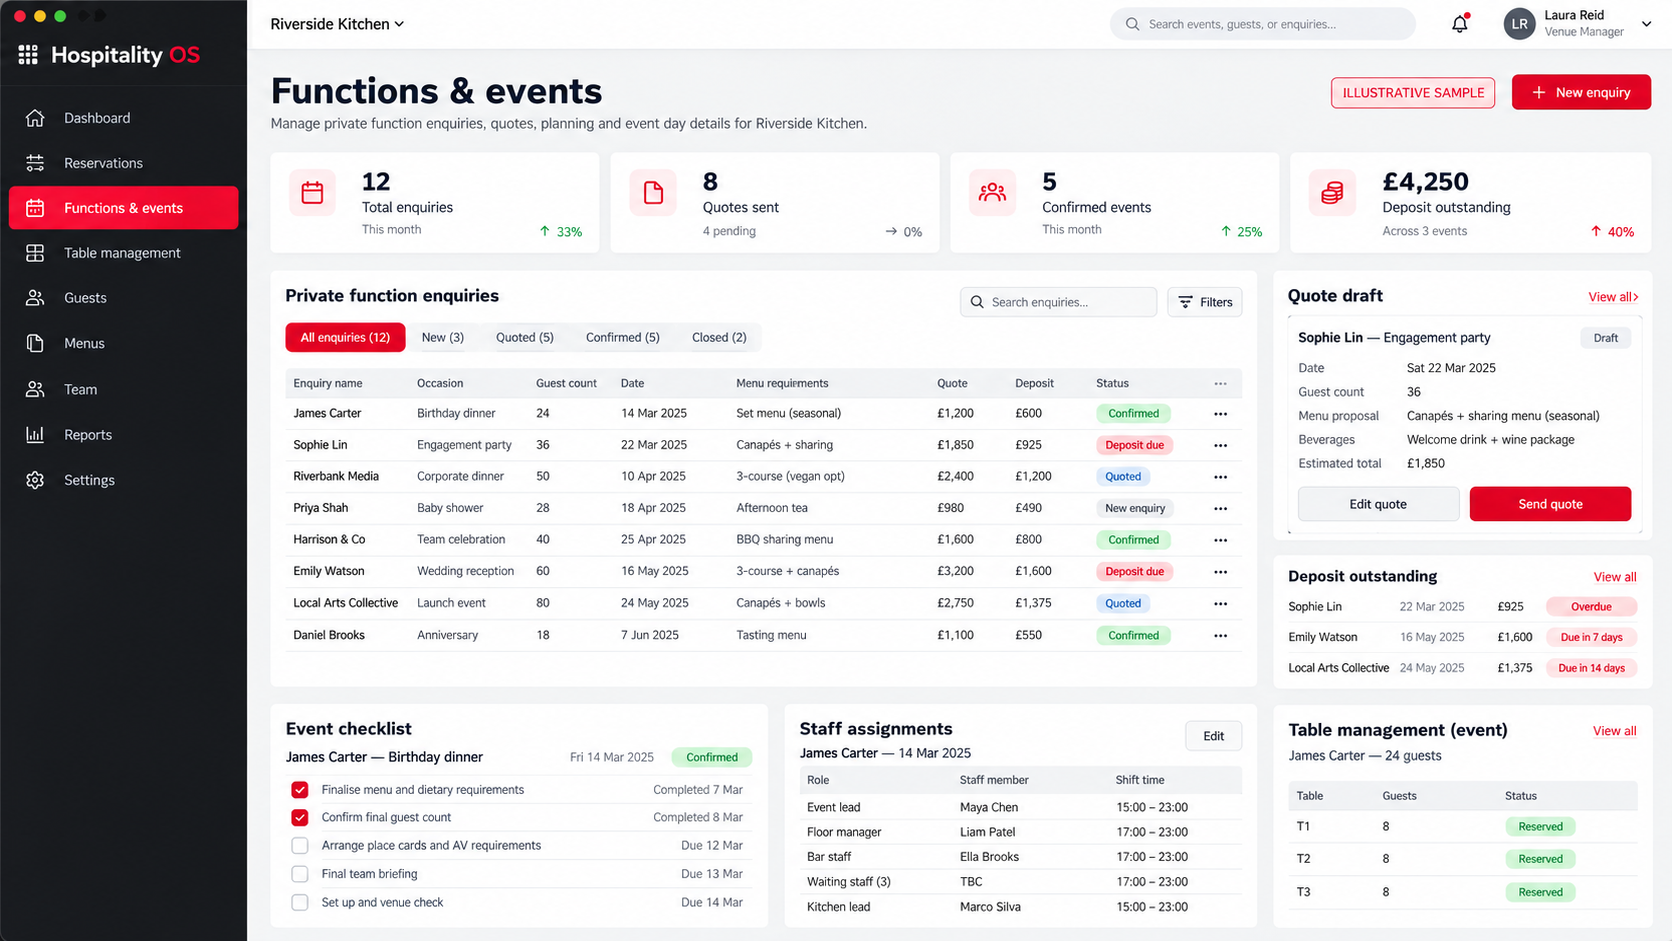Switch to the Closed (2) tab
1672x941 pixels.
(x=719, y=338)
